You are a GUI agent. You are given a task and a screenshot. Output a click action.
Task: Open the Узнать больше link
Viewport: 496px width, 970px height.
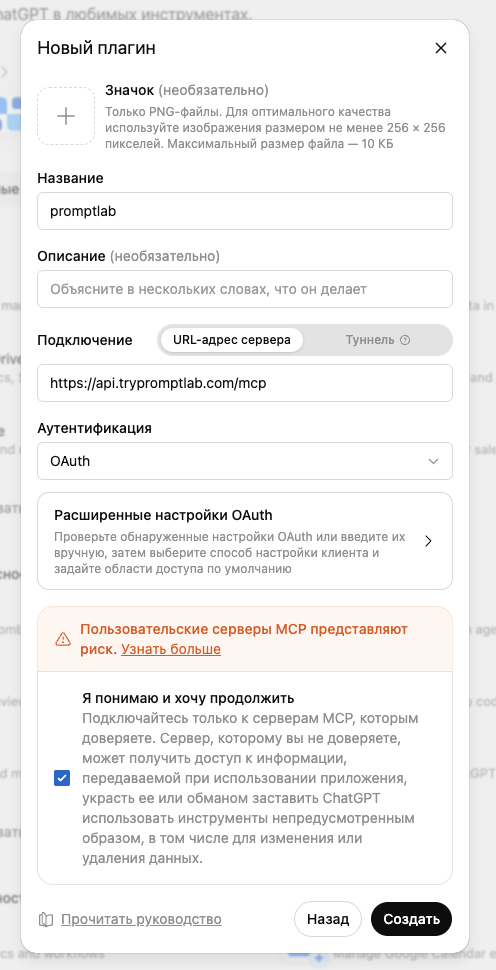point(171,649)
